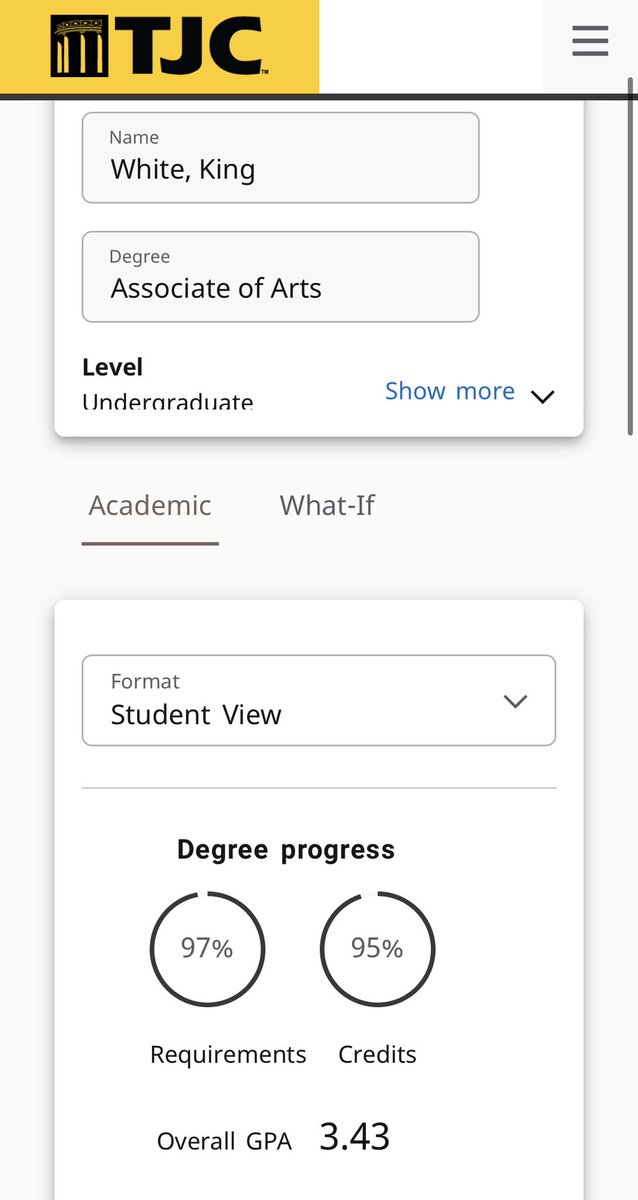
Task: Click the TJC logo
Action: pos(160,46)
